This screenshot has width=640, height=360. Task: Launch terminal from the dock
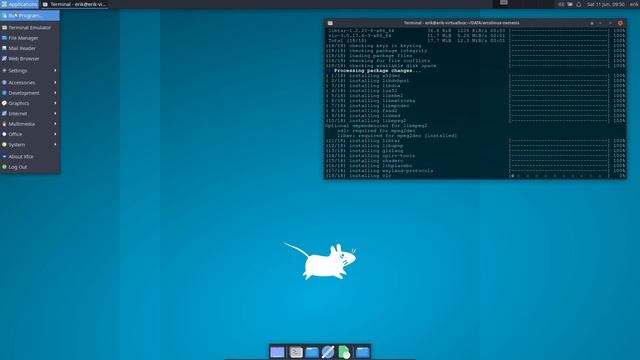tap(296, 352)
